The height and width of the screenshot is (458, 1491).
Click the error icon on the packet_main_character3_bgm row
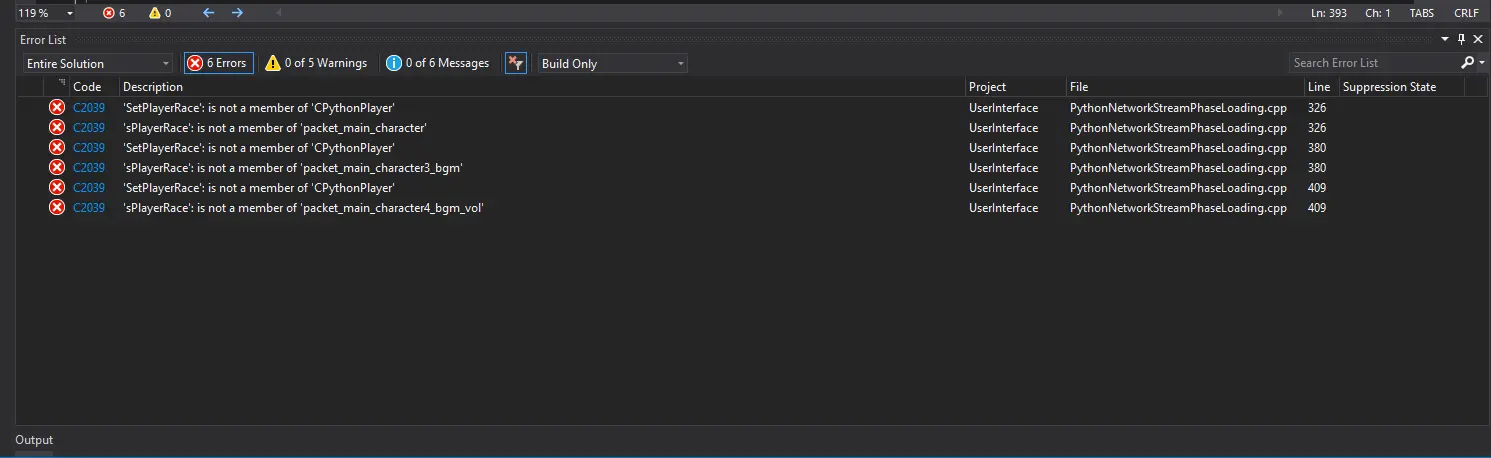(x=57, y=168)
